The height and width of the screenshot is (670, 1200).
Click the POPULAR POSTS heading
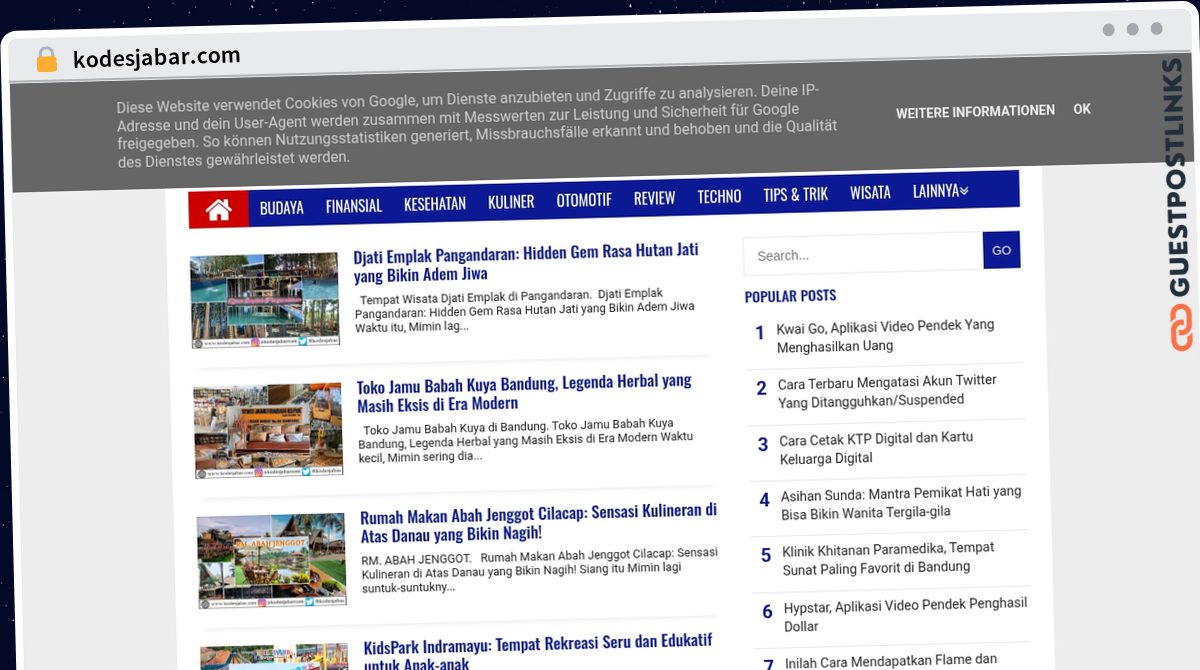point(790,296)
